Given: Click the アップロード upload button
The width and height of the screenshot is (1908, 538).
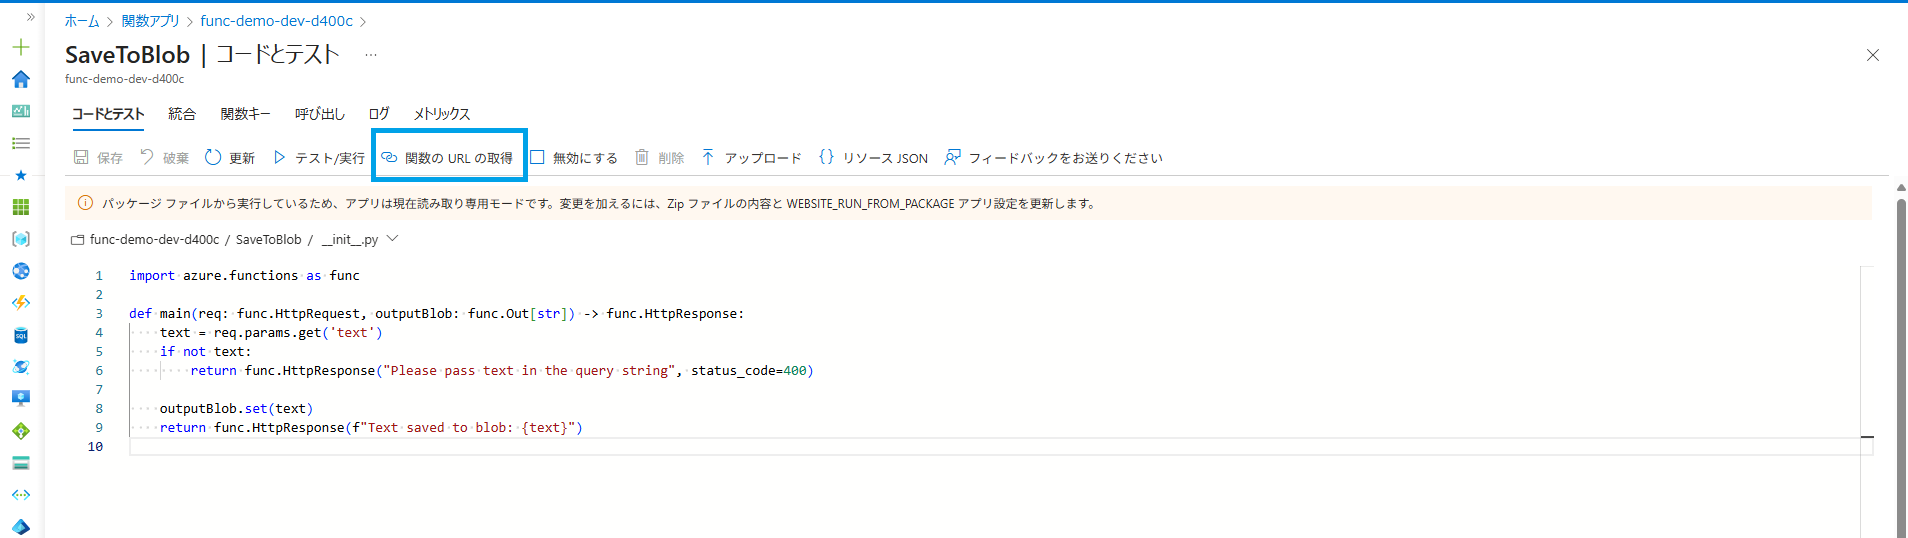Looking at the screenshot, I should coord(751,158).
